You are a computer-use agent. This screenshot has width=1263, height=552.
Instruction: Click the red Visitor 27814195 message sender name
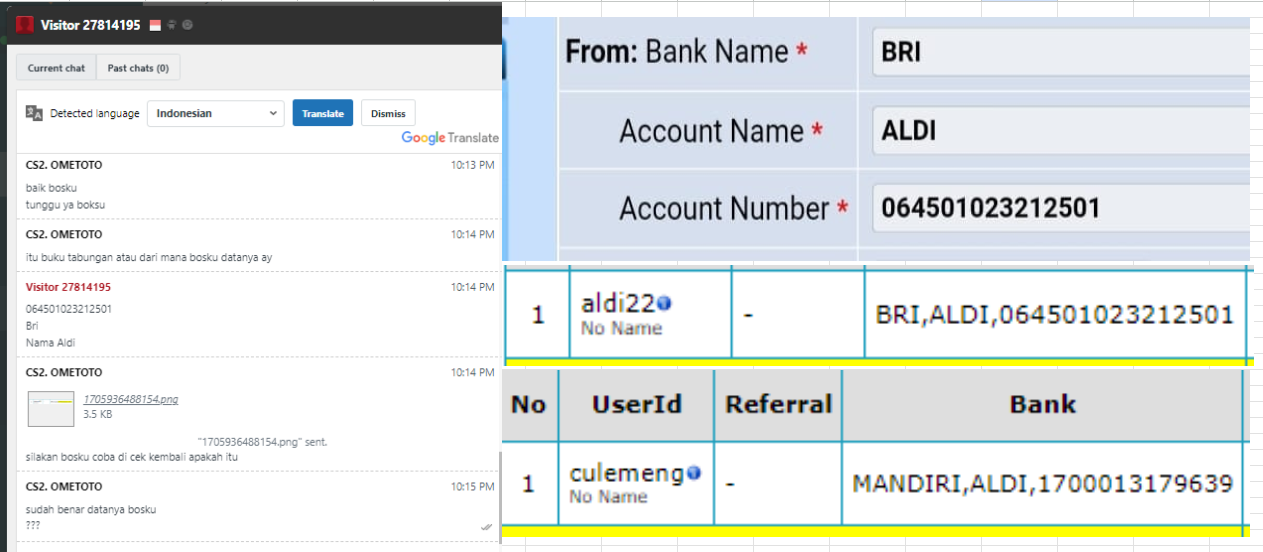pyautogui.click(x=68, y=287)
